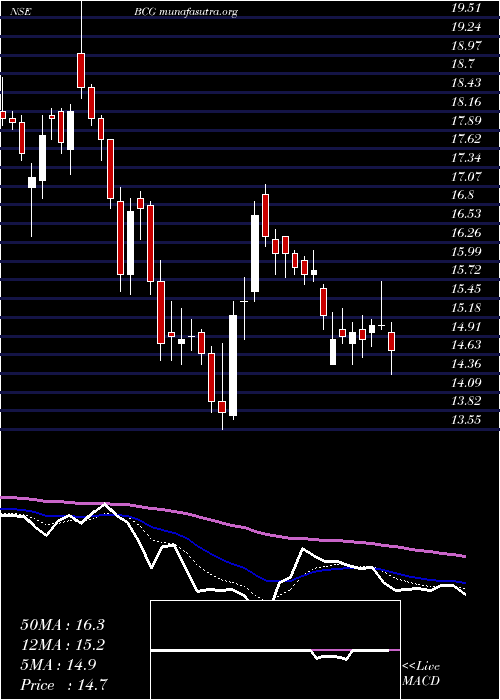Click the 13.55 price axis label
The image size is (500, 700).
tap(467, 420)
